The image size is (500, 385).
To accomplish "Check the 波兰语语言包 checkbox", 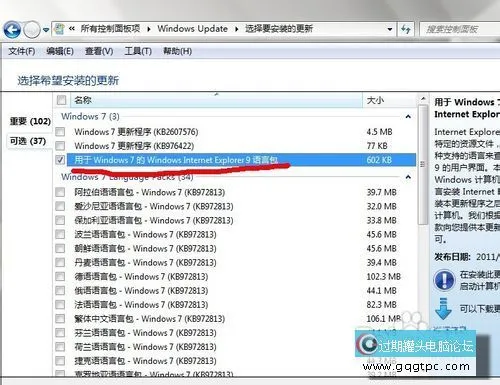I will coord(60,234).
